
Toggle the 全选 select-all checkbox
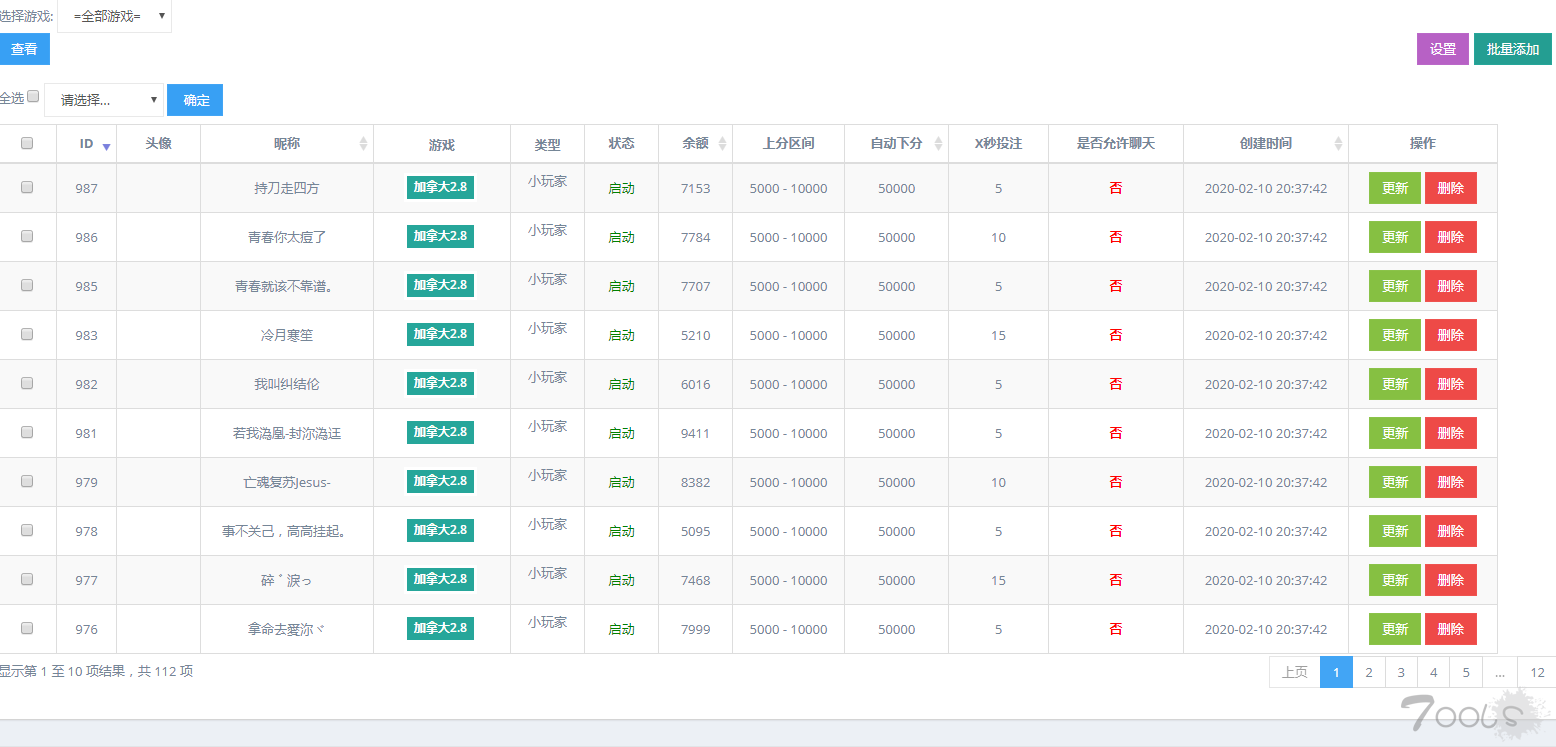(33, 97)
